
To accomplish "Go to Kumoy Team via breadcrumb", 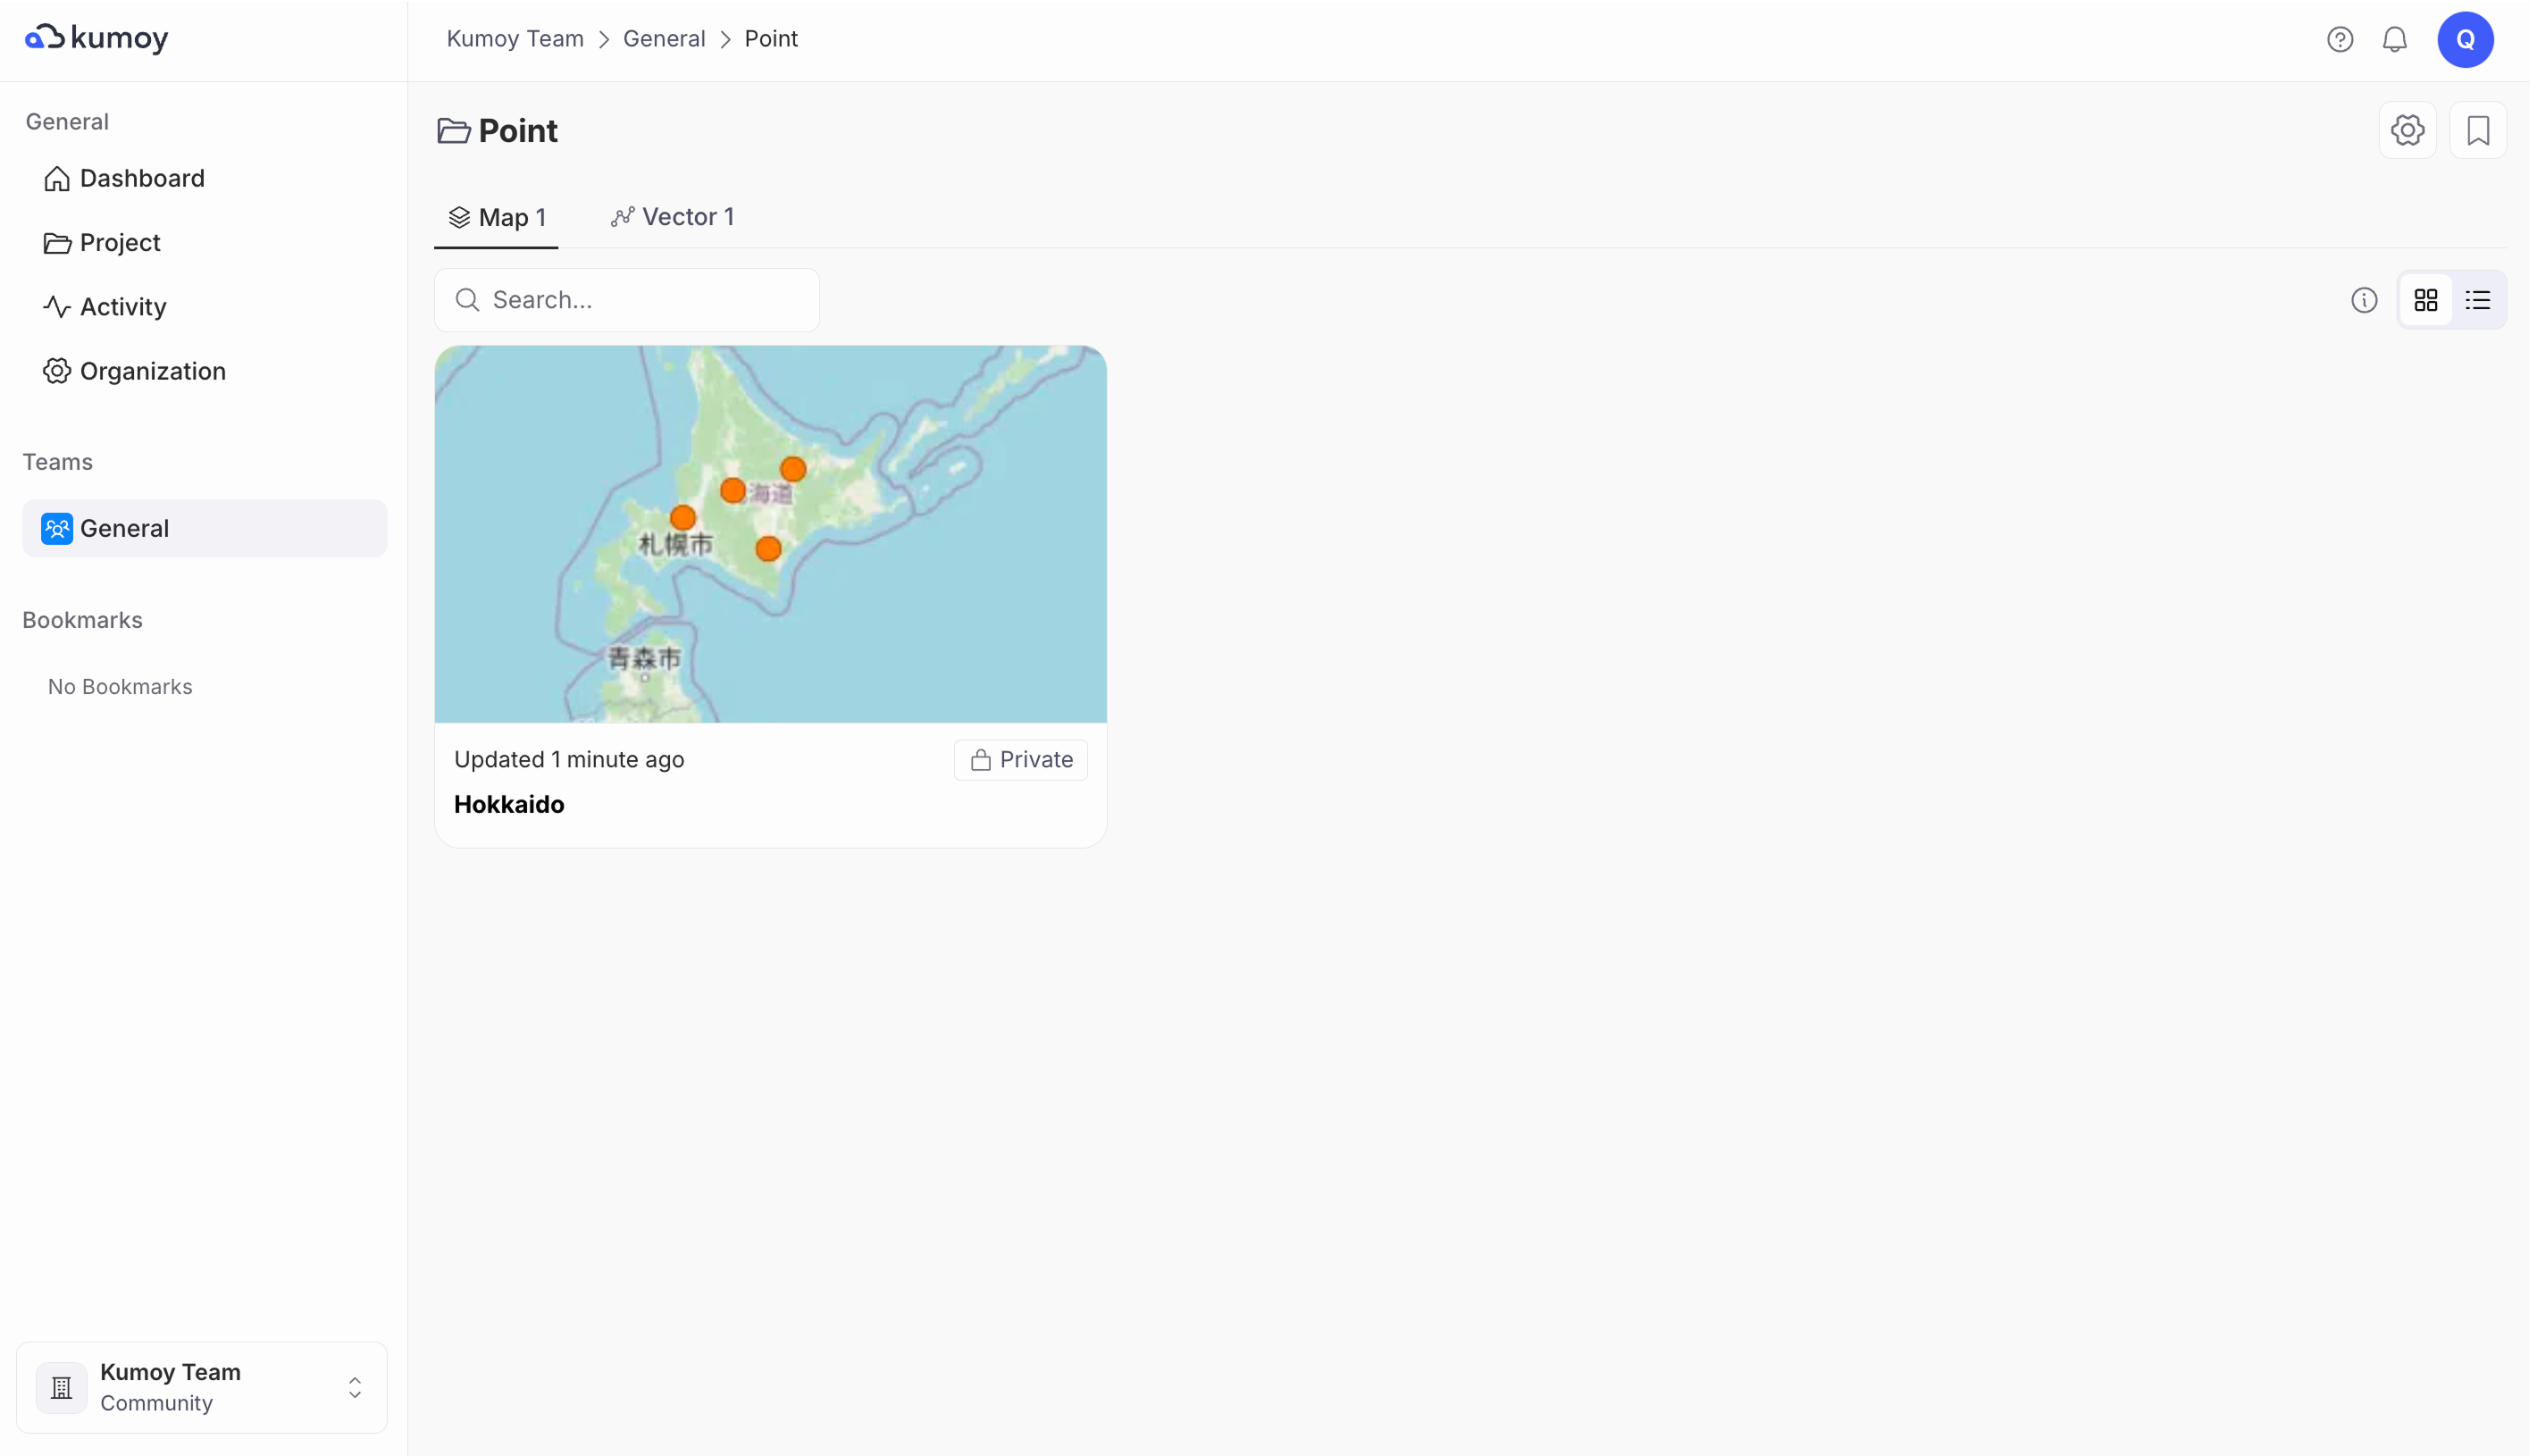I will pos(514,38).
